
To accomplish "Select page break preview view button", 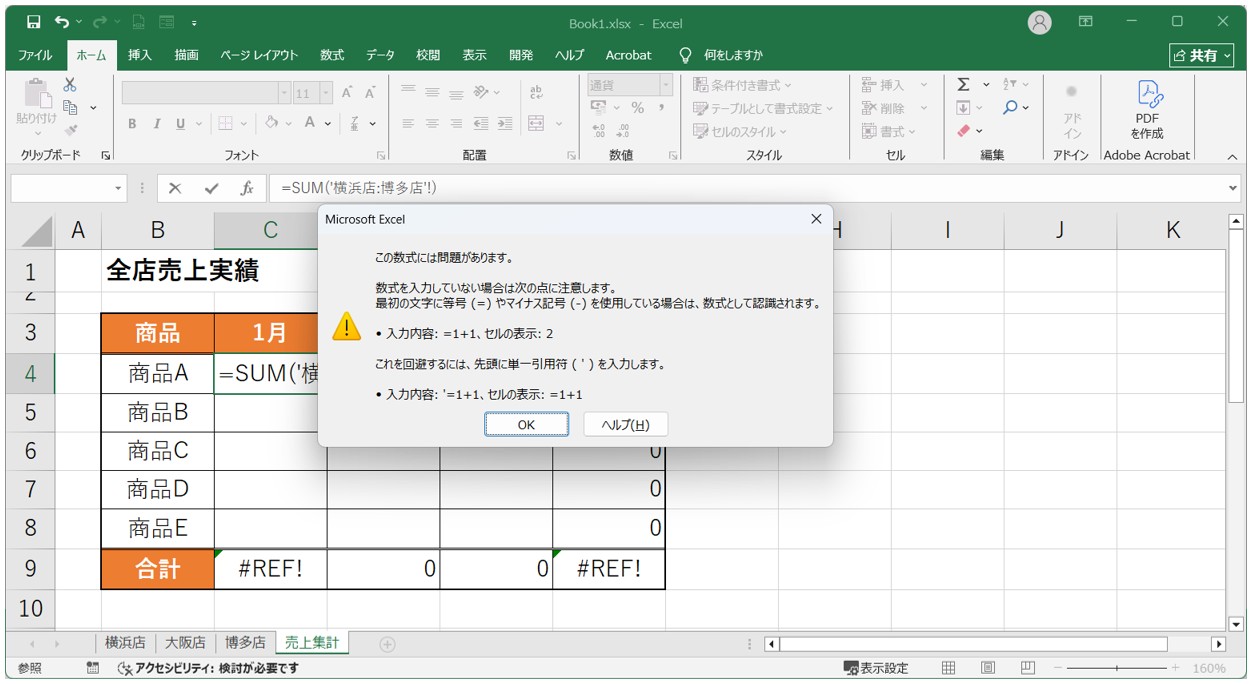I will click(1027, 668).
